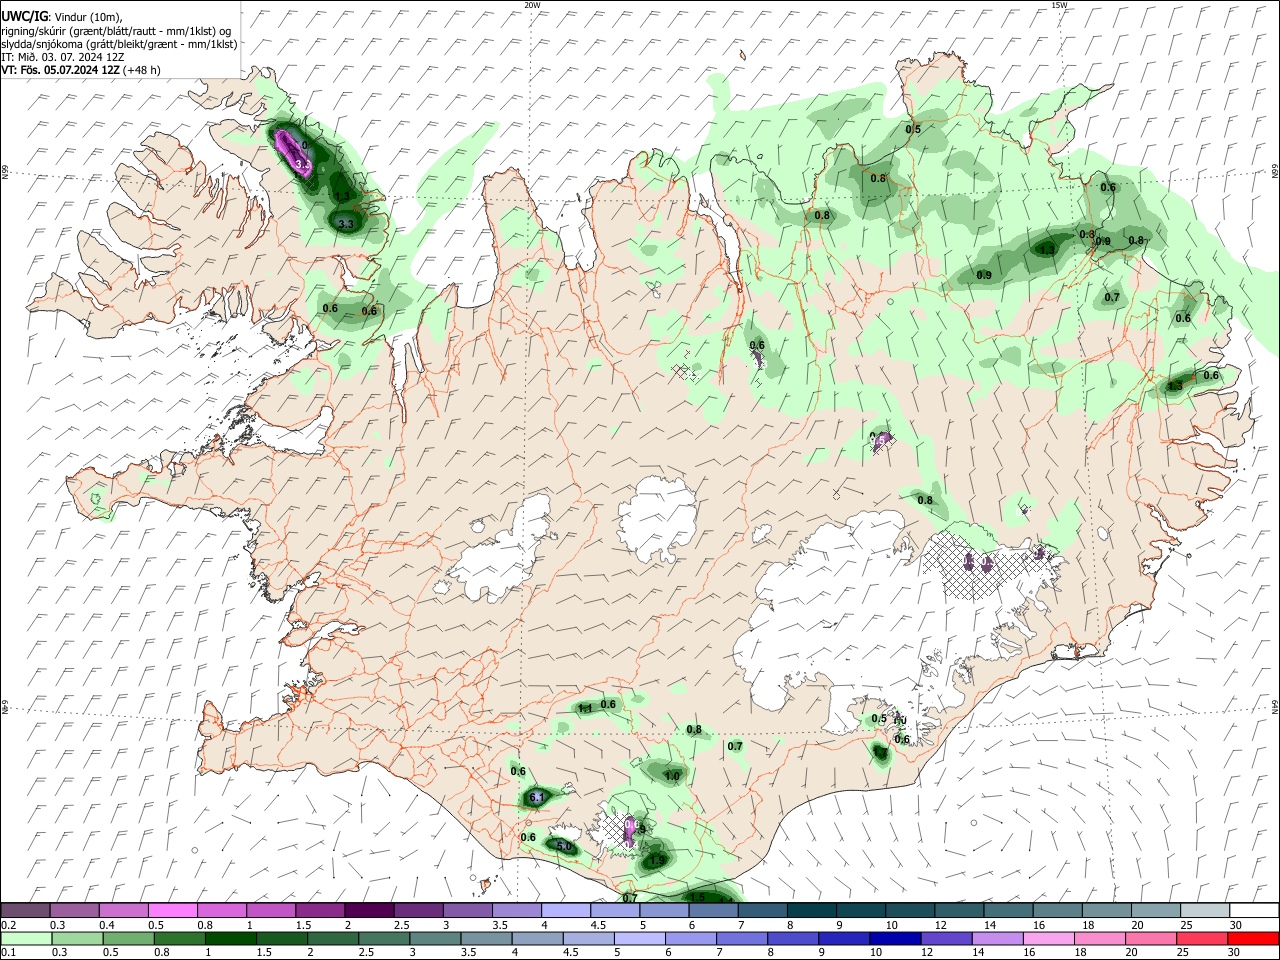Click the '15W' longitude label at the top
This screenshot has width=1280, height=960.
(x=1059, y=5)
